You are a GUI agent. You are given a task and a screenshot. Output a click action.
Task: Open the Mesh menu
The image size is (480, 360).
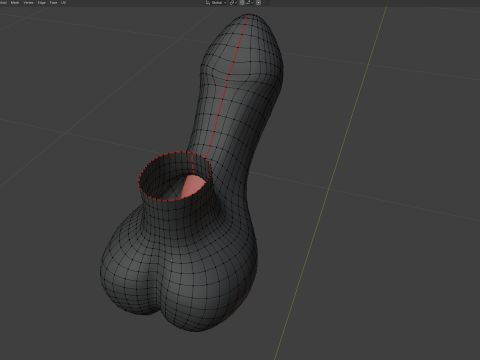tap(15, 2)
